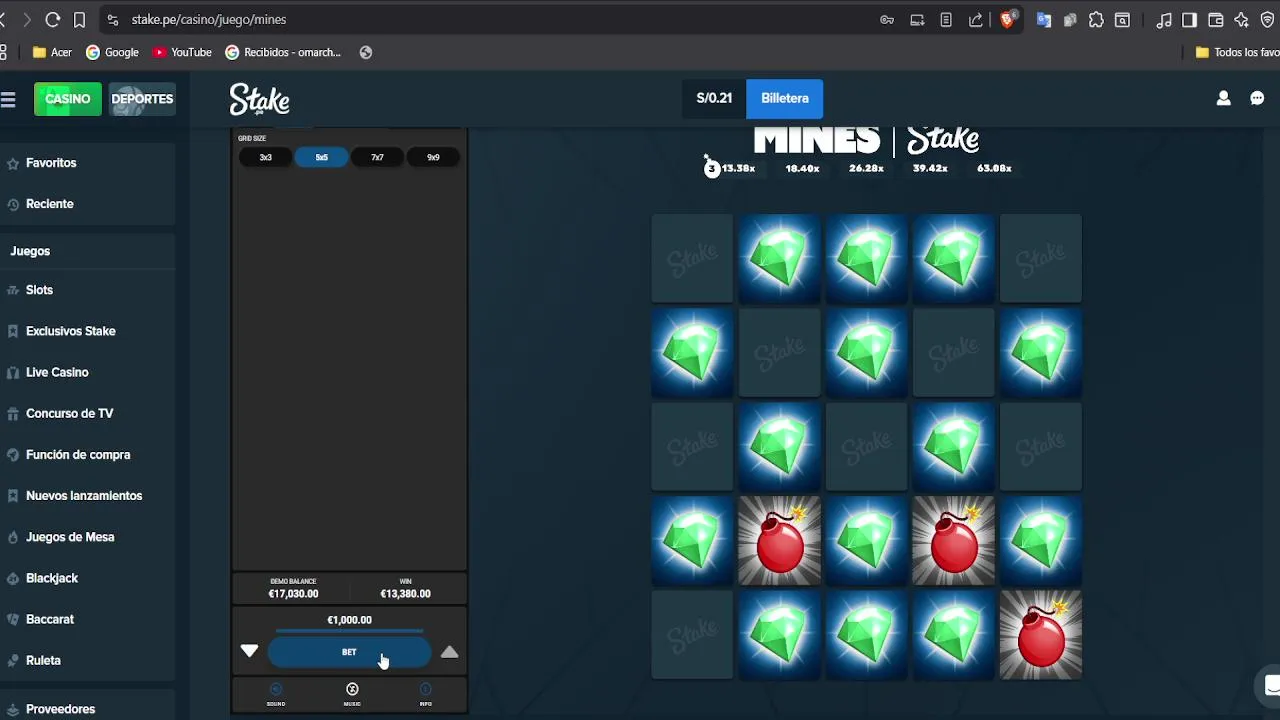Open the YouTube bookmark

tap(182, 52)
